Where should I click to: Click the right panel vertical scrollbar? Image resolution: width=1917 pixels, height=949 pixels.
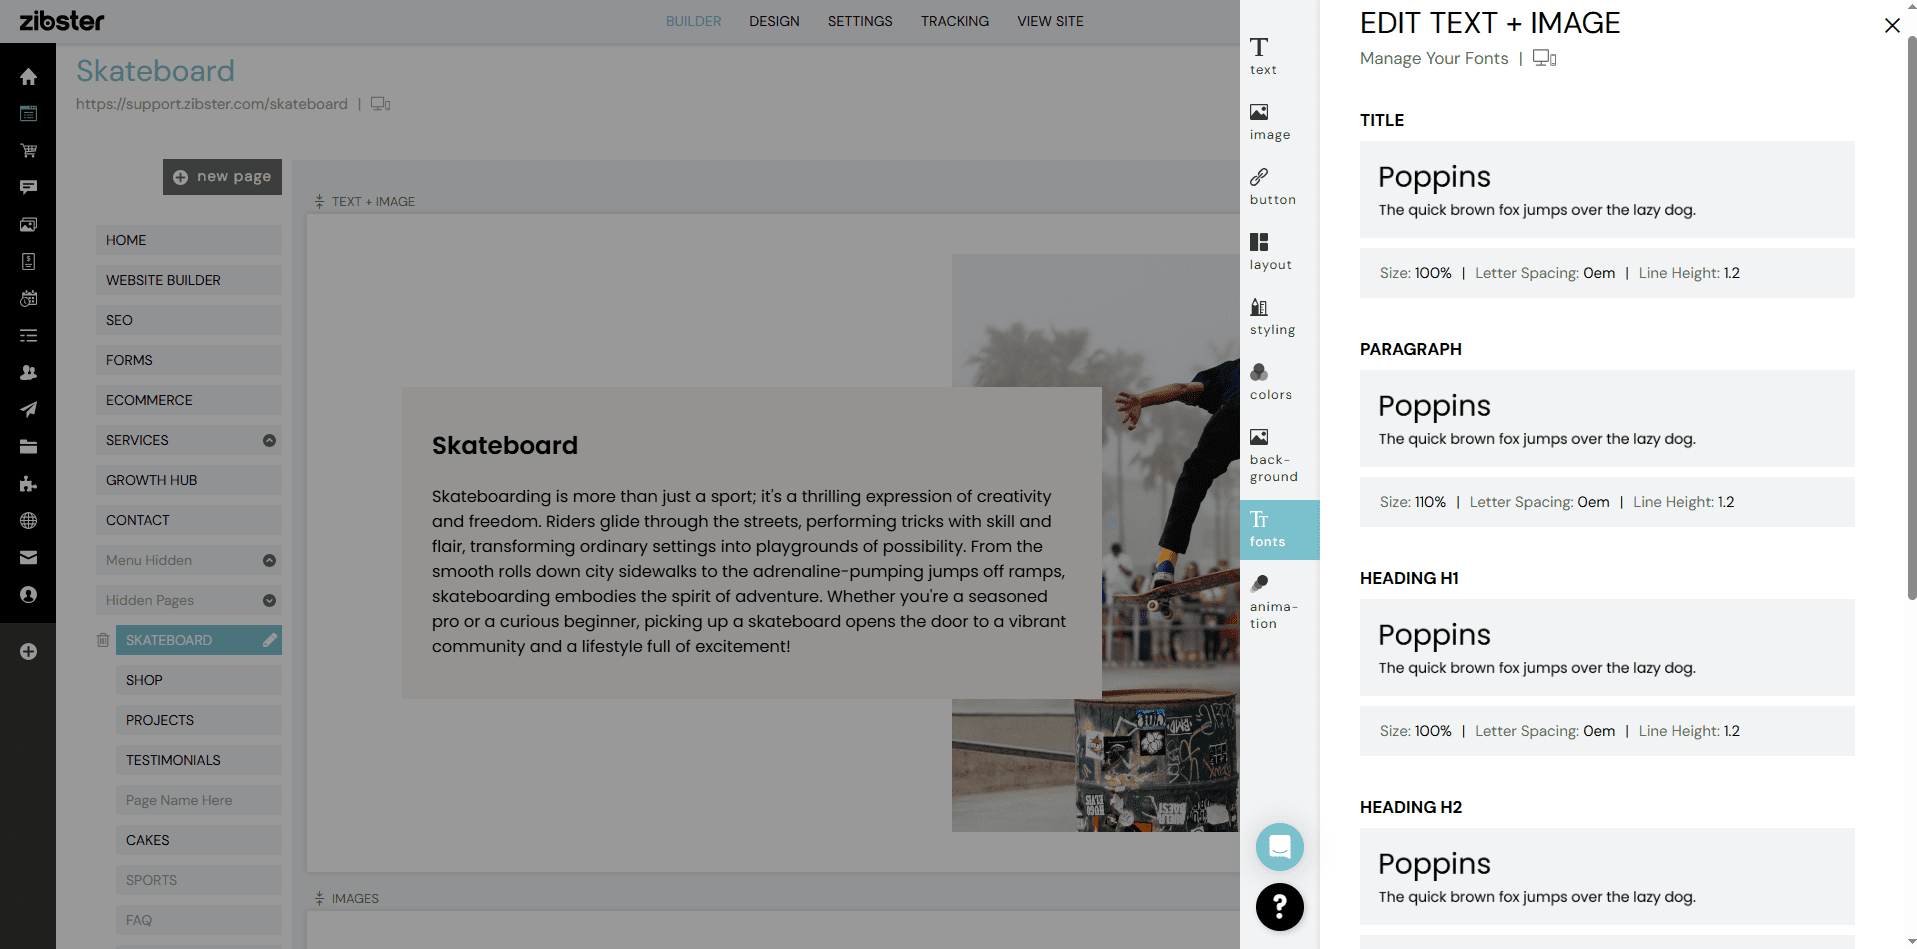tap(1911, 320)
